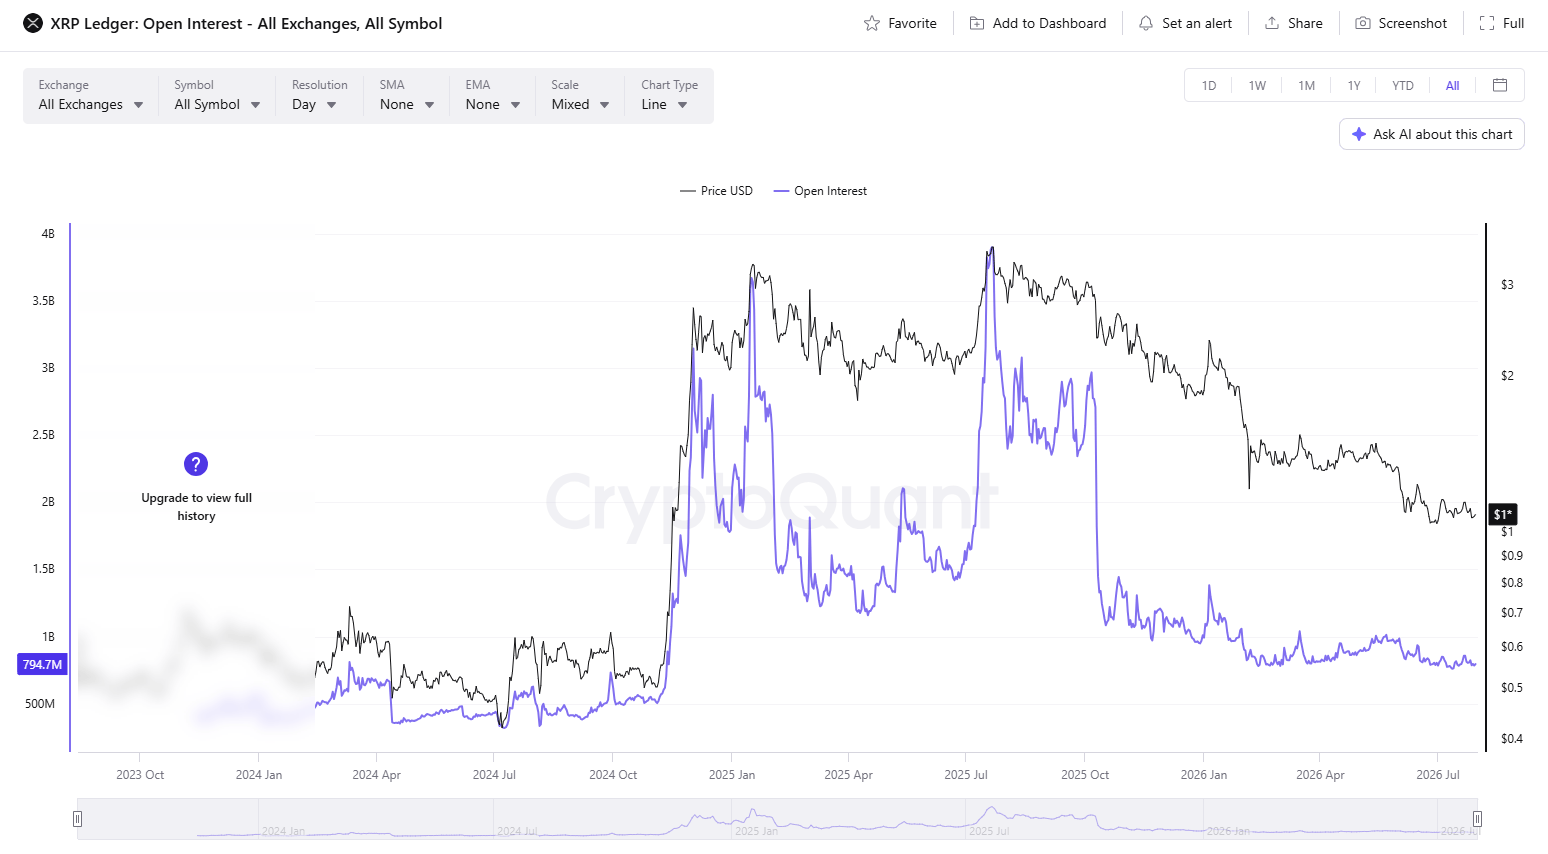The width and height of the screenshot is (1548, 854).
Task: Click the 4B y-axis label
Action: click(x=48, y=234)
